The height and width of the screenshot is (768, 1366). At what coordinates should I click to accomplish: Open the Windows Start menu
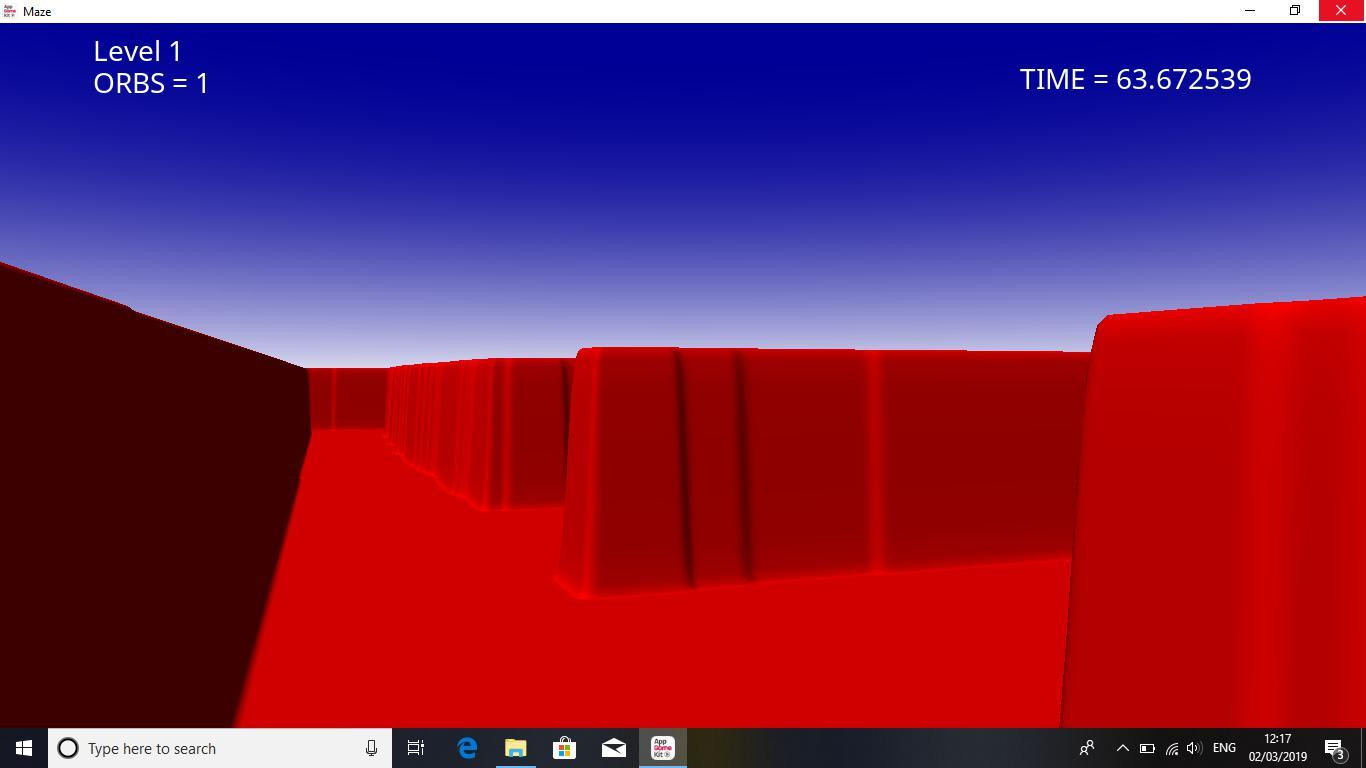(x=24, y=748)
